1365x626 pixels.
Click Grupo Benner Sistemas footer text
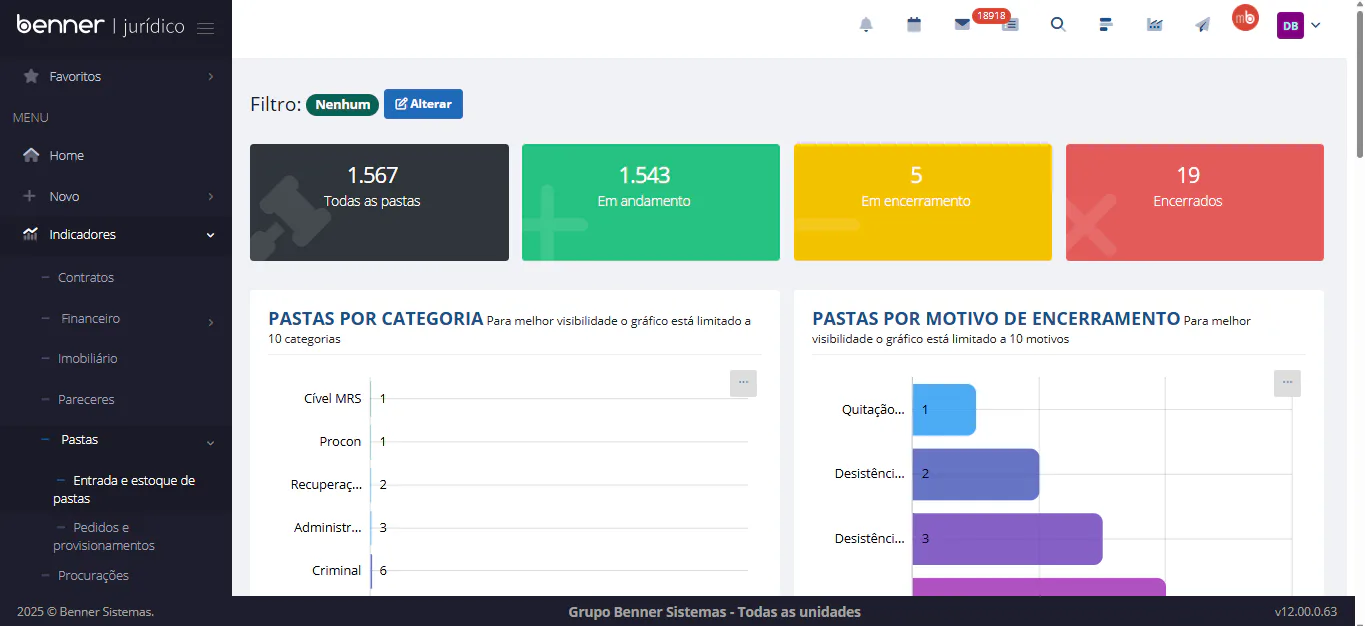coord(714,611)
